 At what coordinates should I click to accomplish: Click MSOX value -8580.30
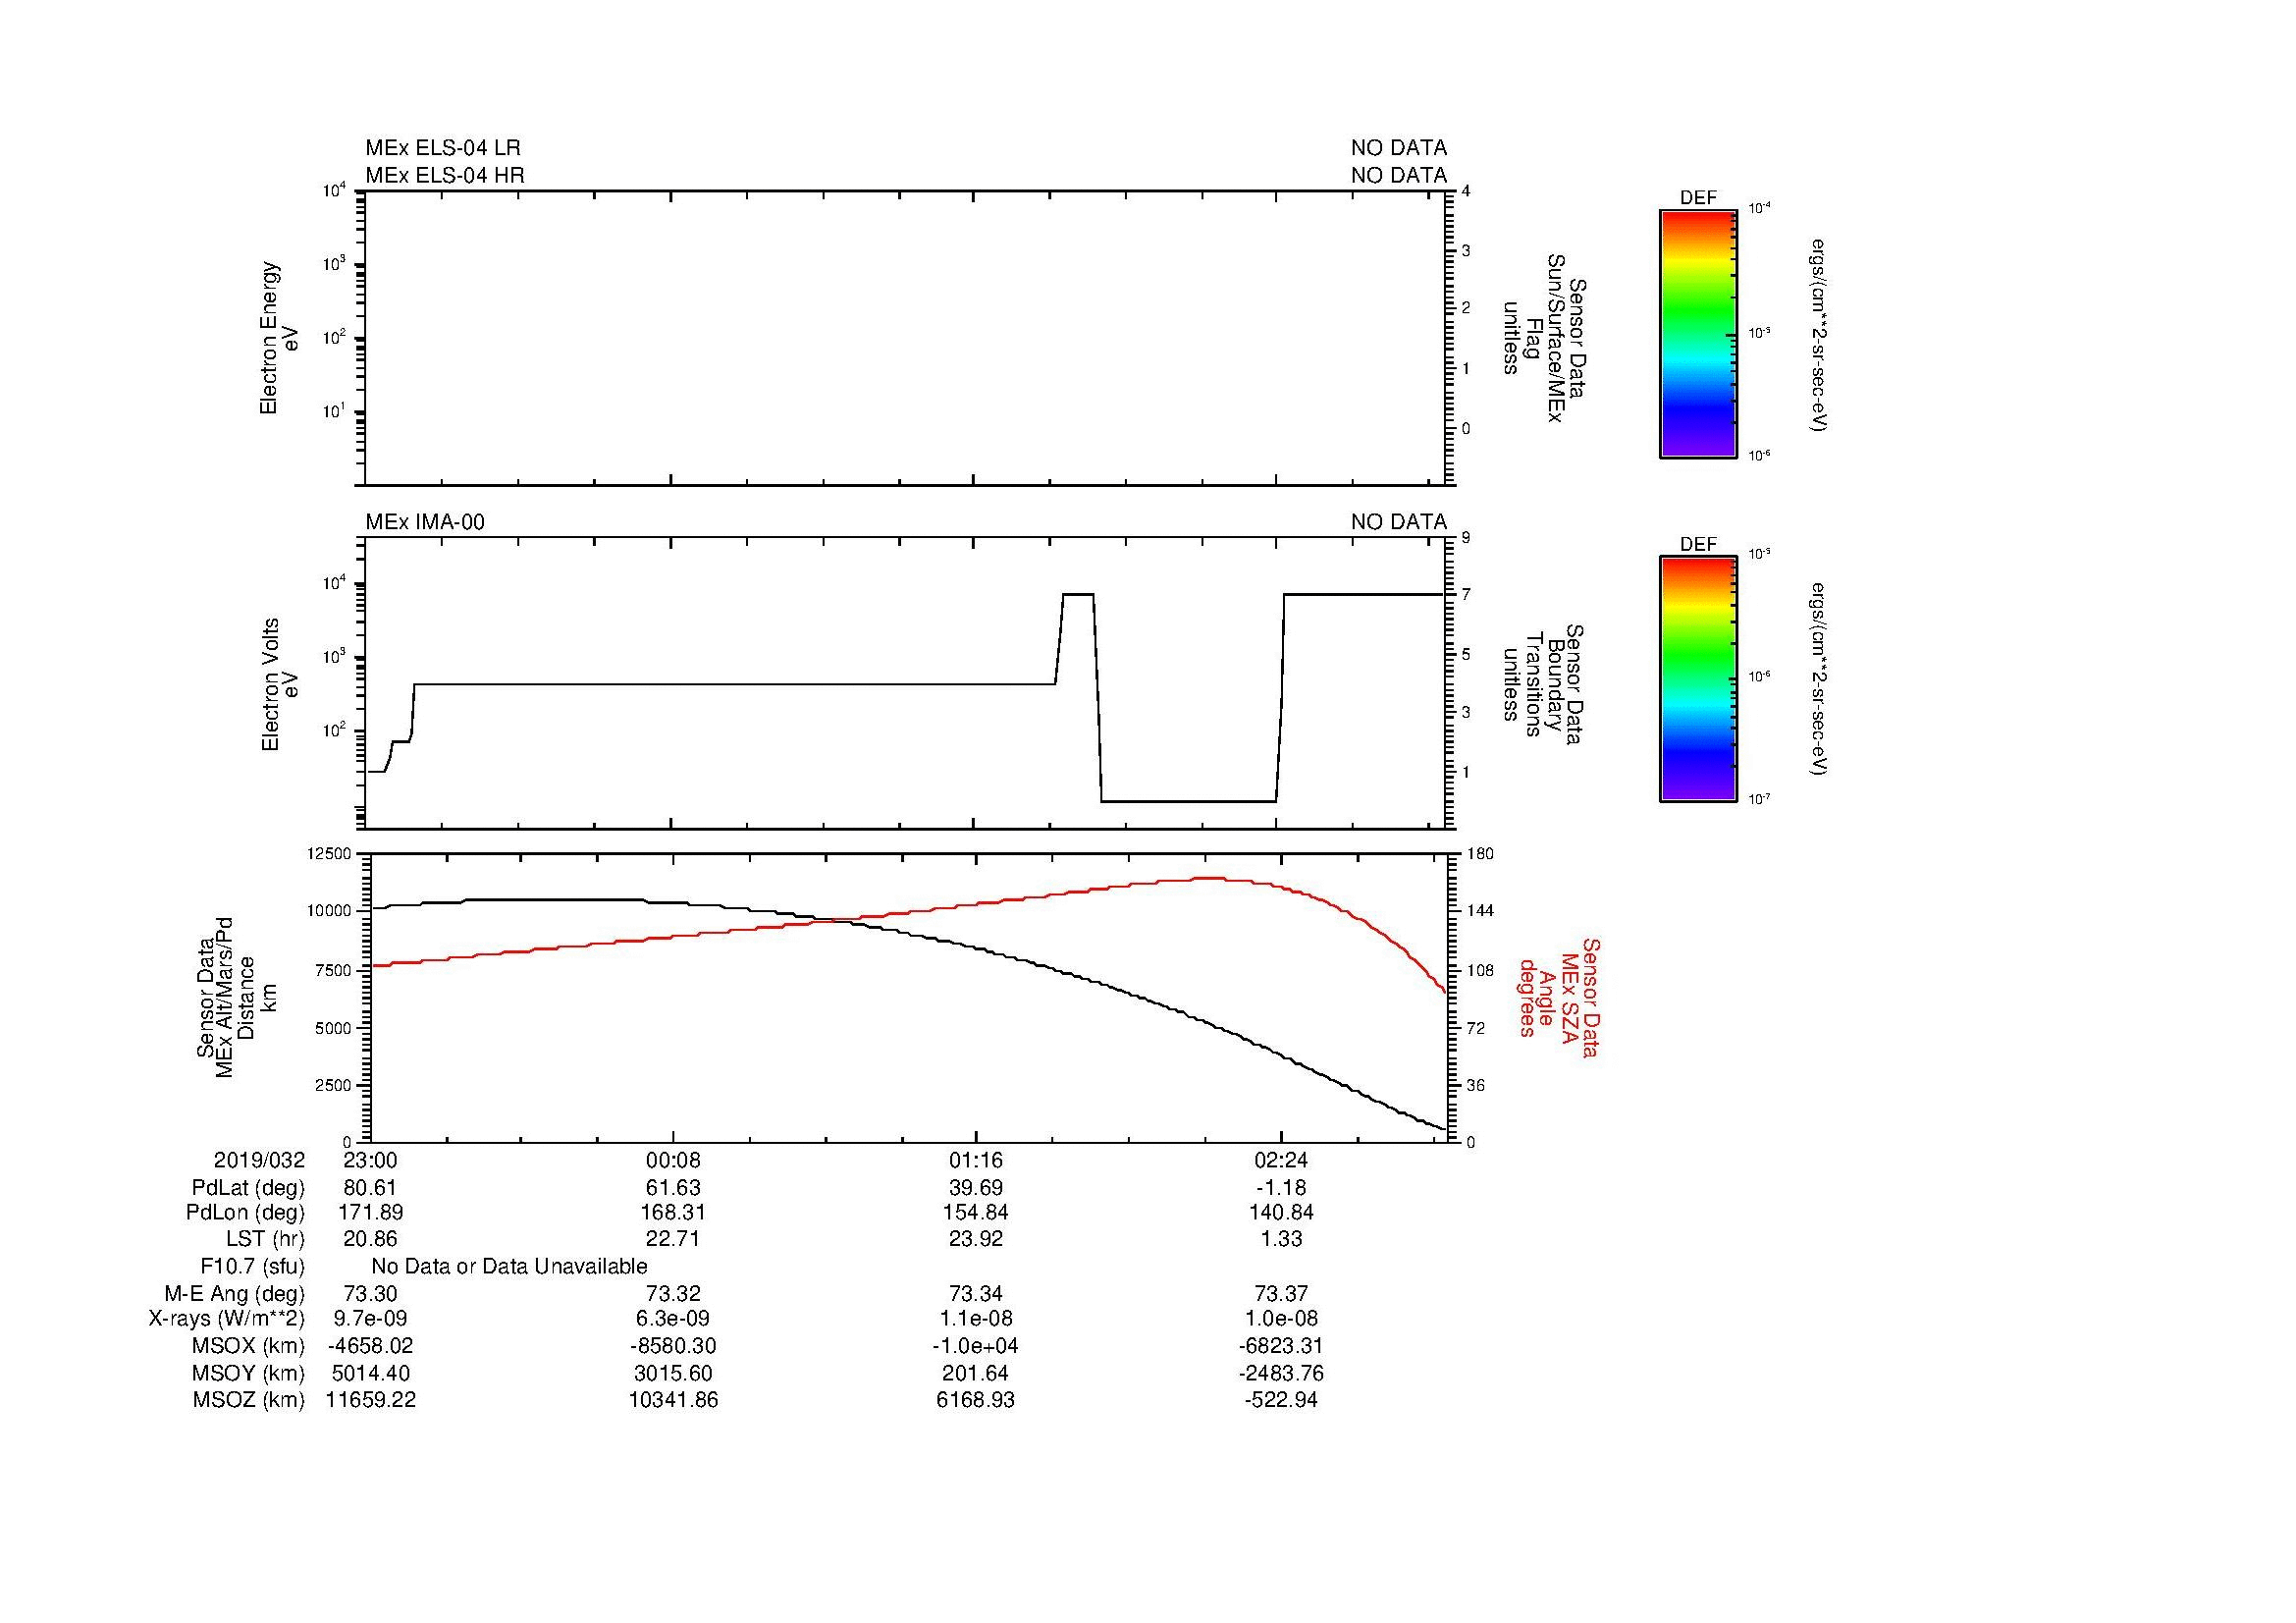point(673,1347)
